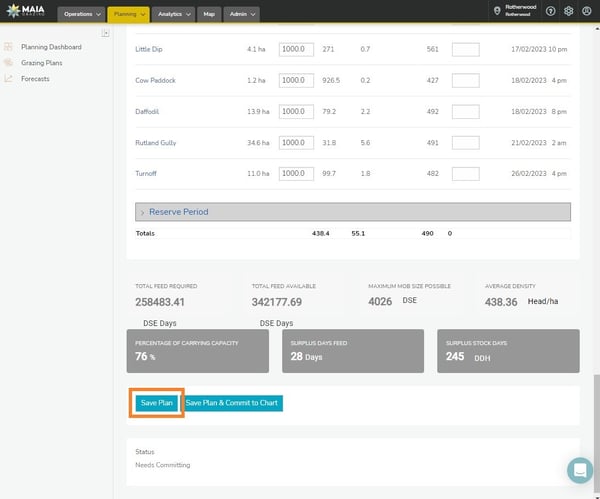Collapse the left sidebar panel
The height and width of the screenshot is (499, 600).
(106, 34)
